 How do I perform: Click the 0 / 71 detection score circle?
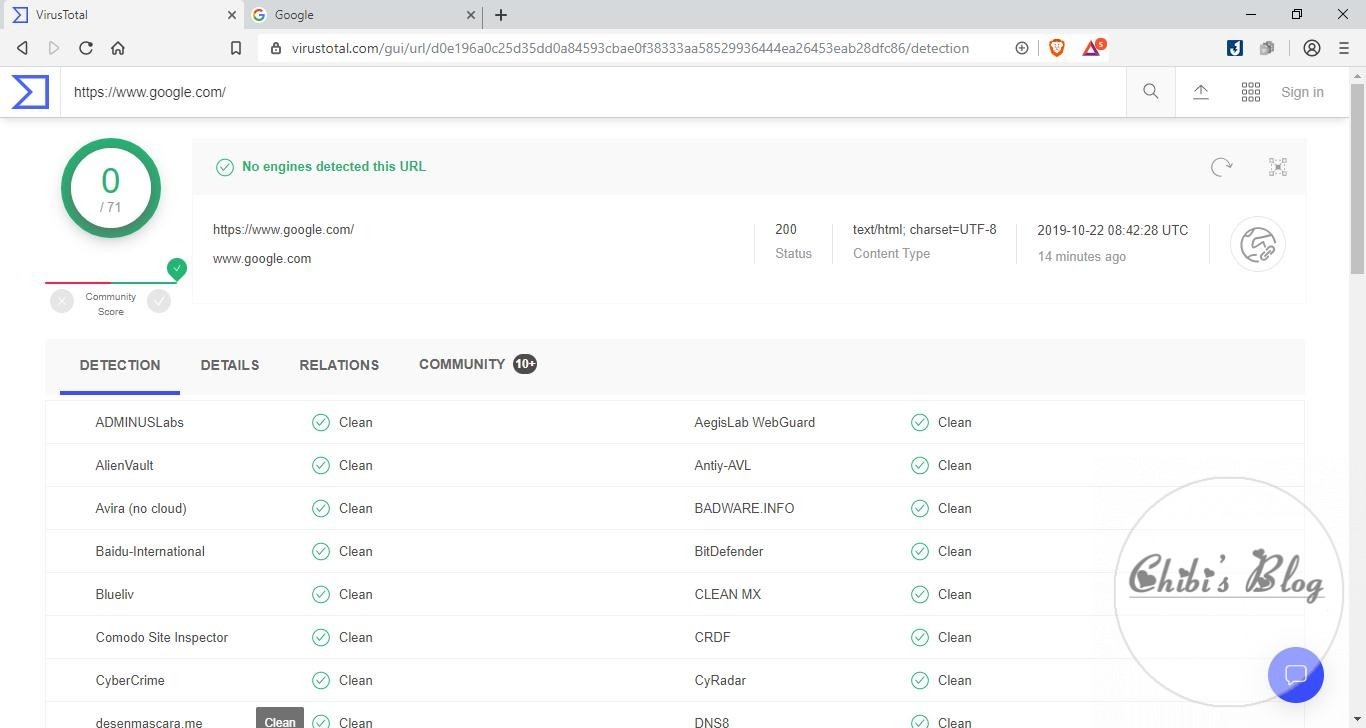pos(111,188)
